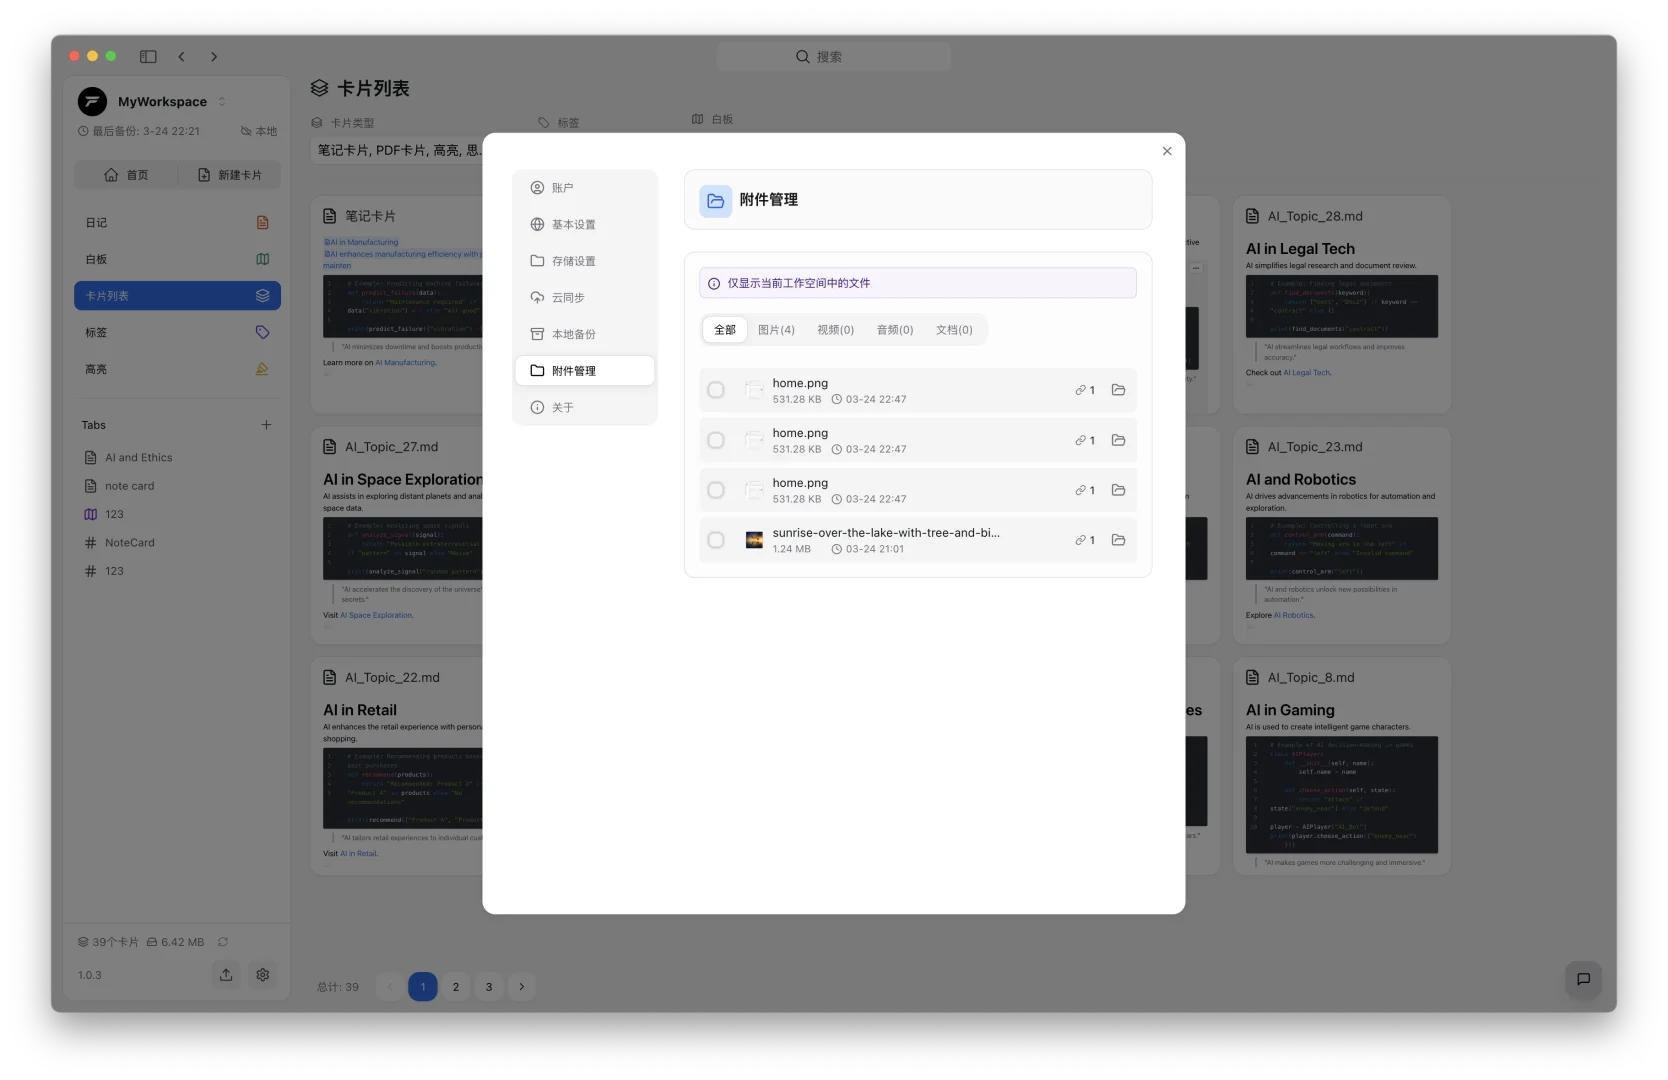Switch to the 全部 attachments tab
The width and height of the screenshot is (1668, 1080).
point(725,330)
